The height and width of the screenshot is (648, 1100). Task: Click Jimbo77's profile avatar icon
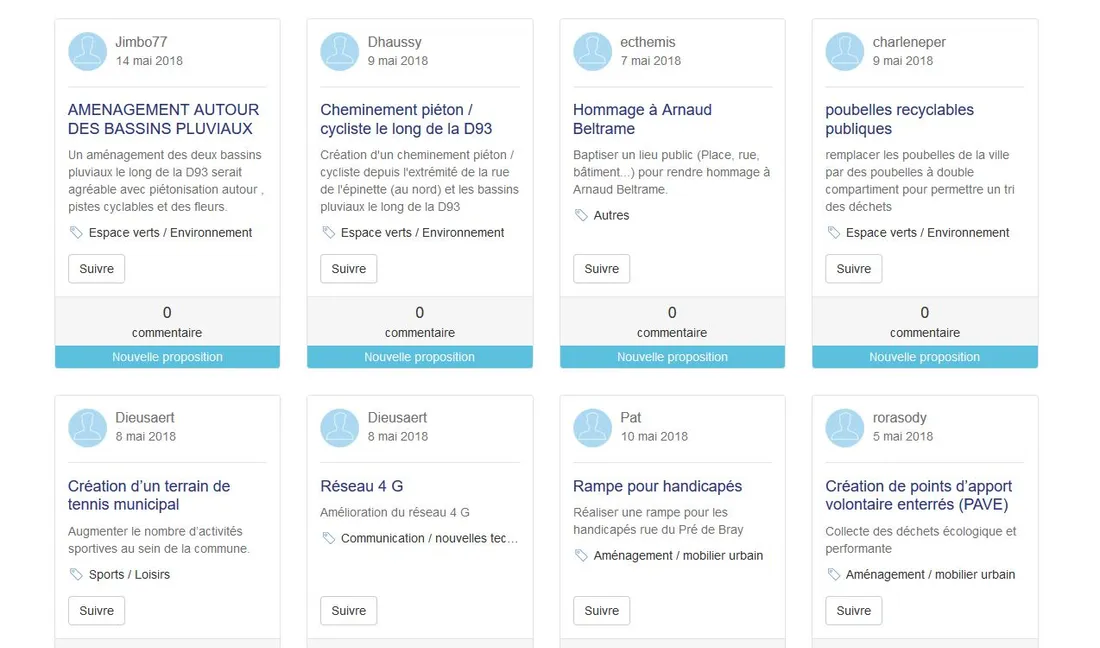click(87, 52)
